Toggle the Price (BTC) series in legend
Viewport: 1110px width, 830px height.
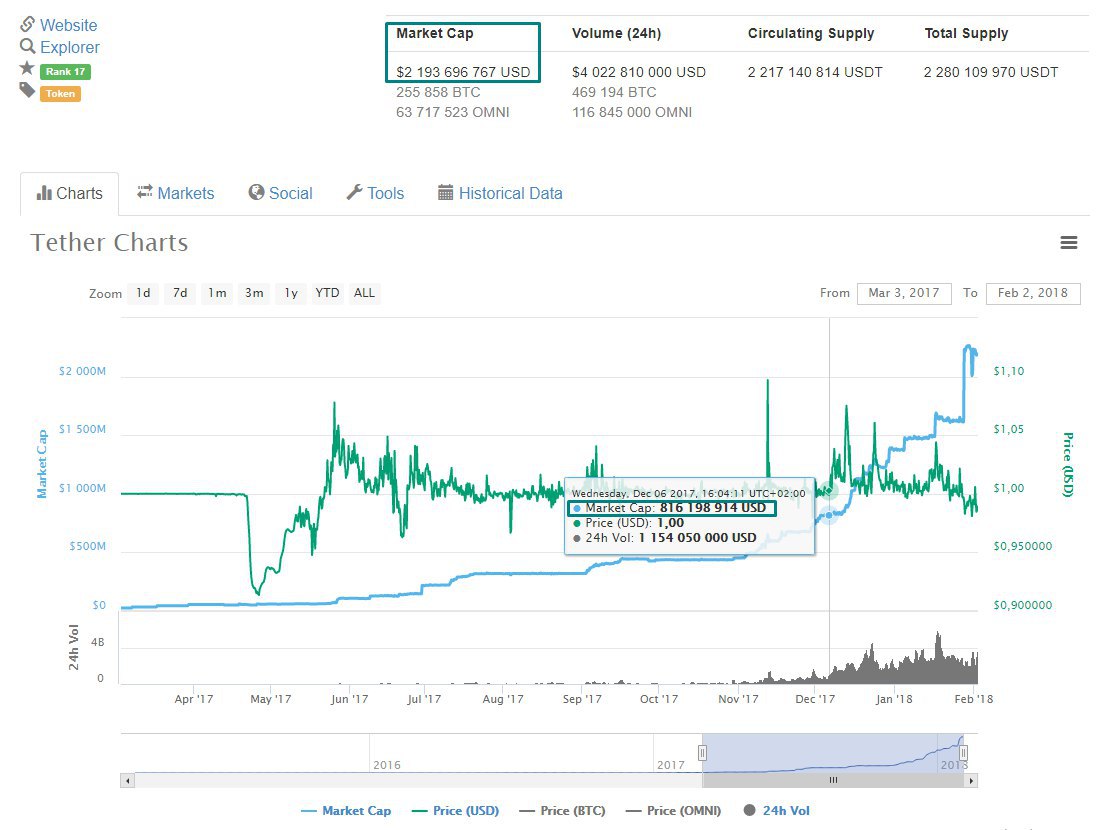[563, 811]
